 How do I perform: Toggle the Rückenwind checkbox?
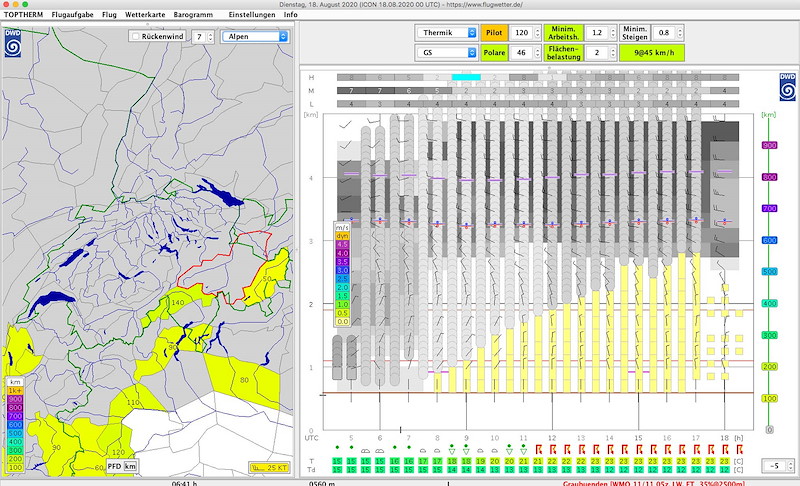(x=135, y=36)
